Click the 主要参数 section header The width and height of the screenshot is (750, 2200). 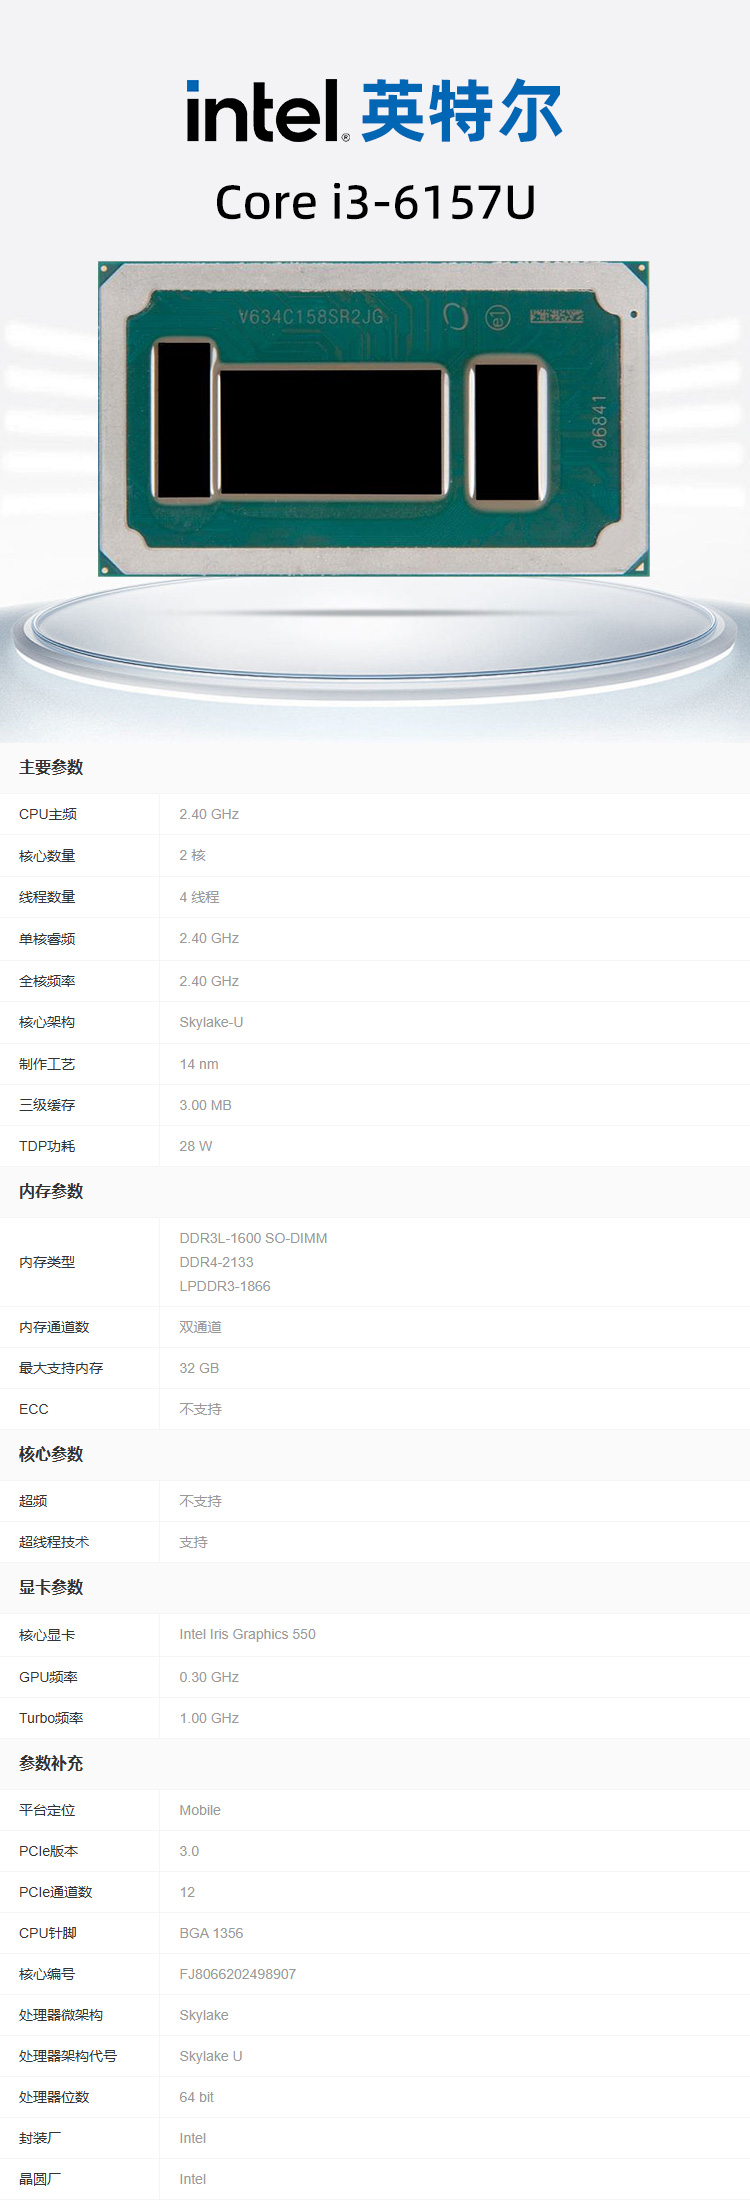pos(51,767)
